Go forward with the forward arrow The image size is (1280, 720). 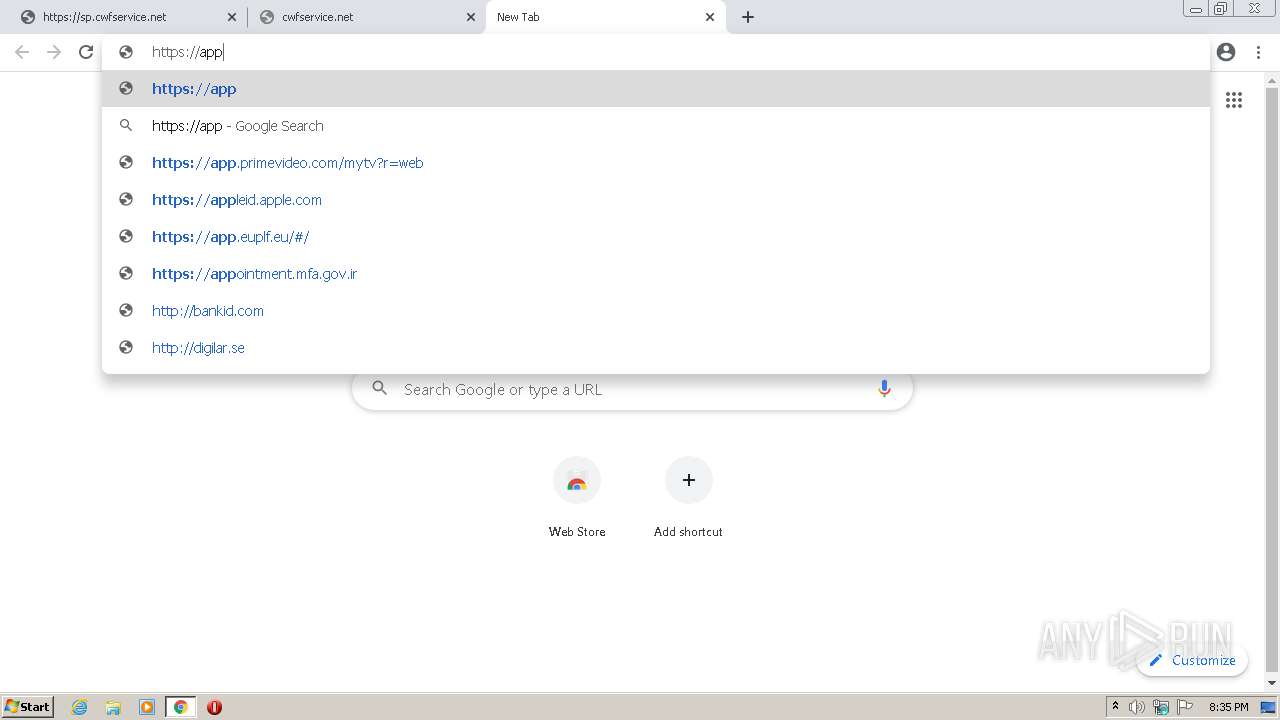pyautogui.click(x=54, y=52)
